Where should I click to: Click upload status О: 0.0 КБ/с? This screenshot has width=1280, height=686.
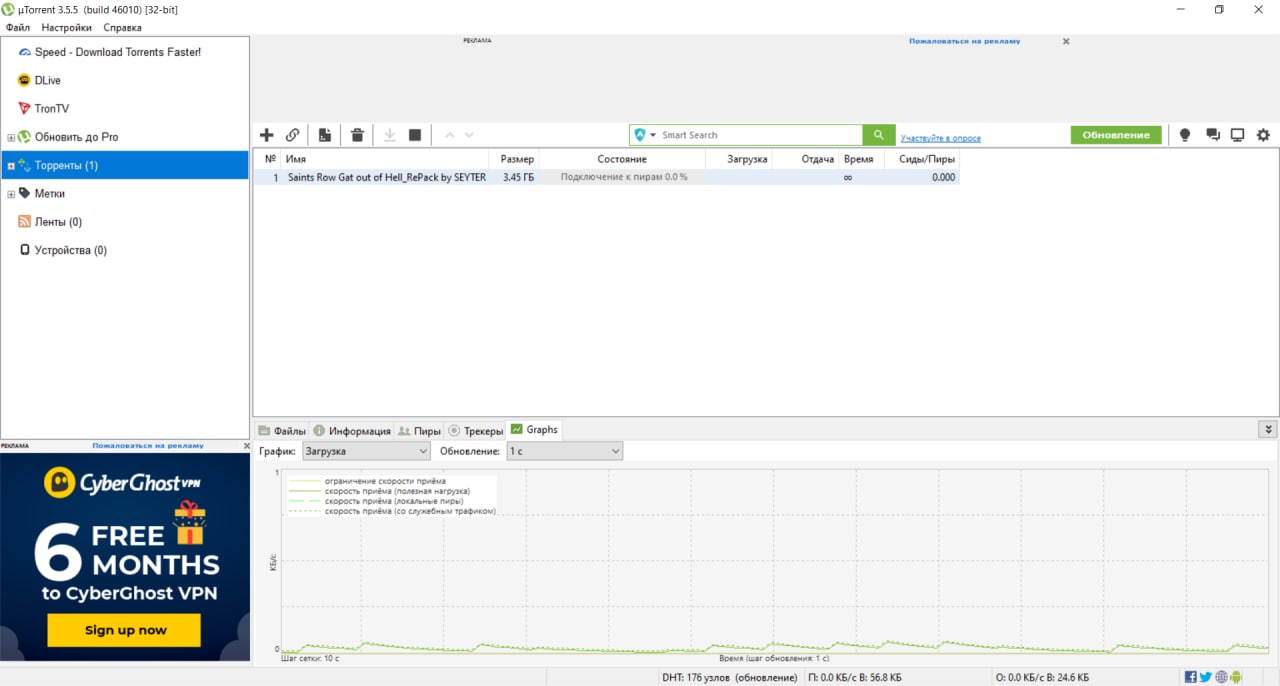[x=1042, y=677]
